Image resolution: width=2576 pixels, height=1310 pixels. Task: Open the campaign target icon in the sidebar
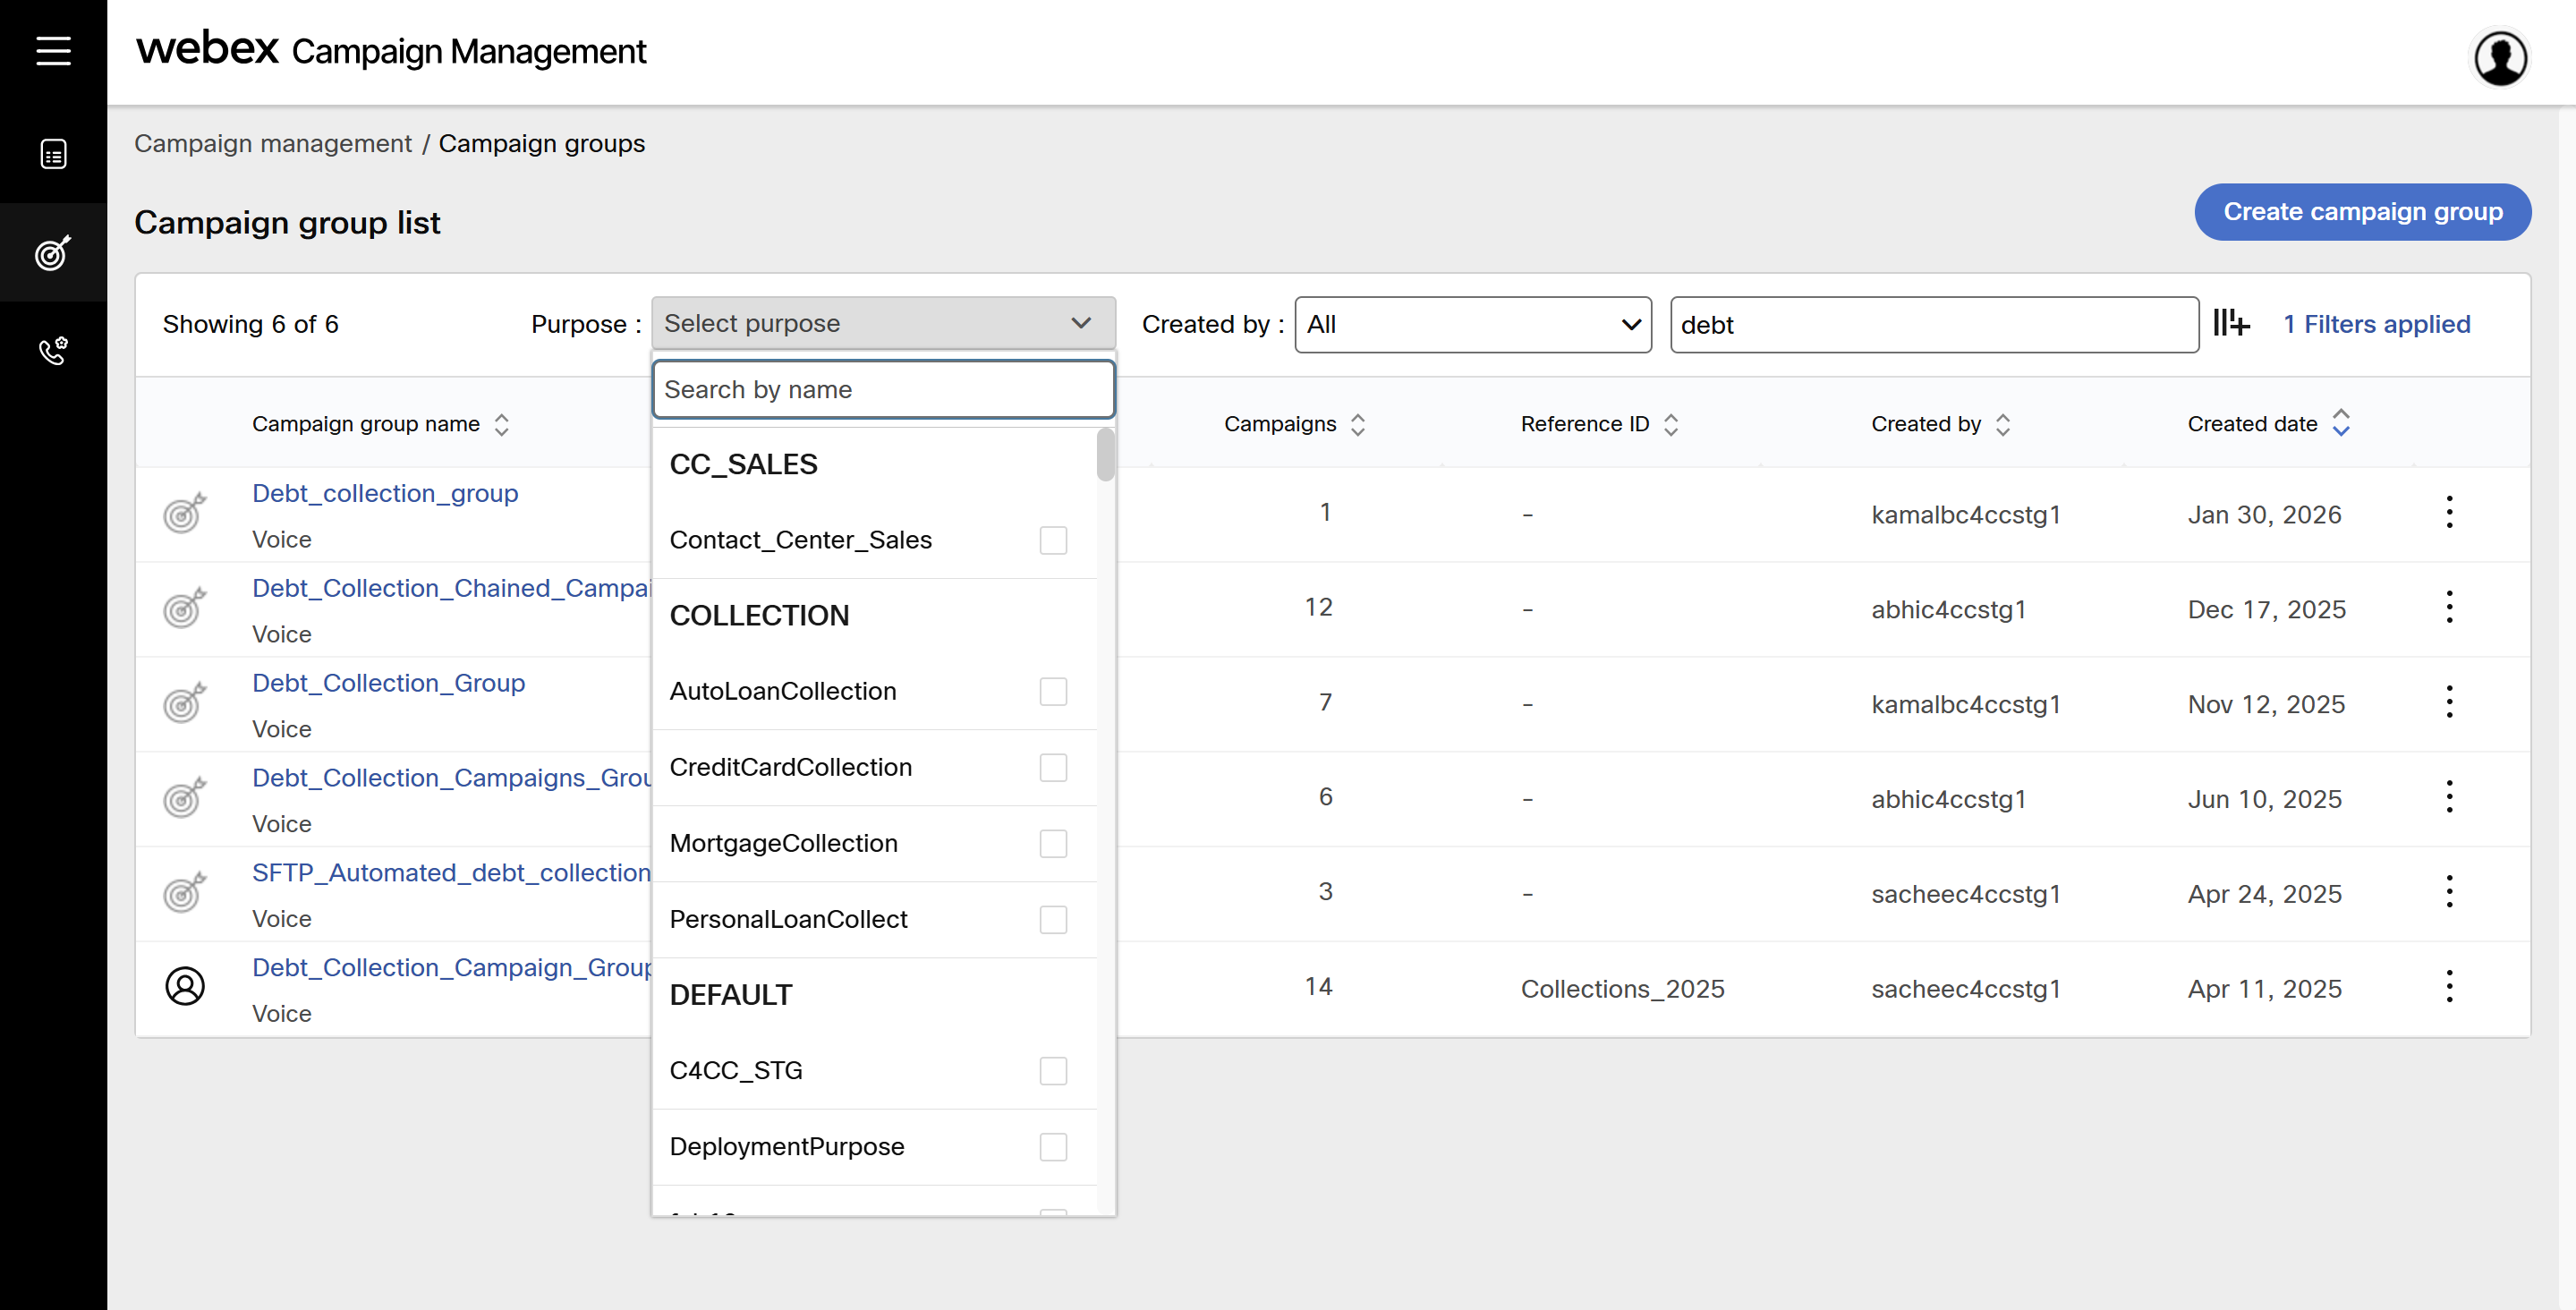[x=53, y=253]
